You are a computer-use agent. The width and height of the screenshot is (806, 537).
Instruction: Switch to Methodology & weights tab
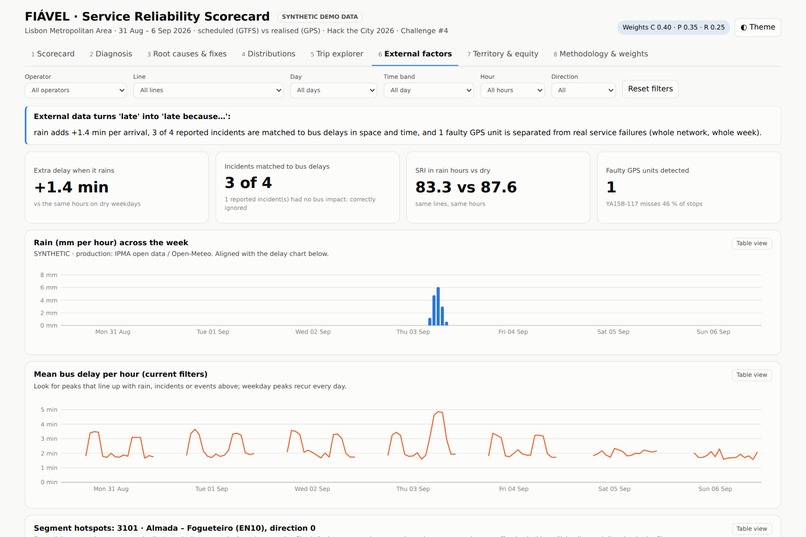[x=601, y=54]
